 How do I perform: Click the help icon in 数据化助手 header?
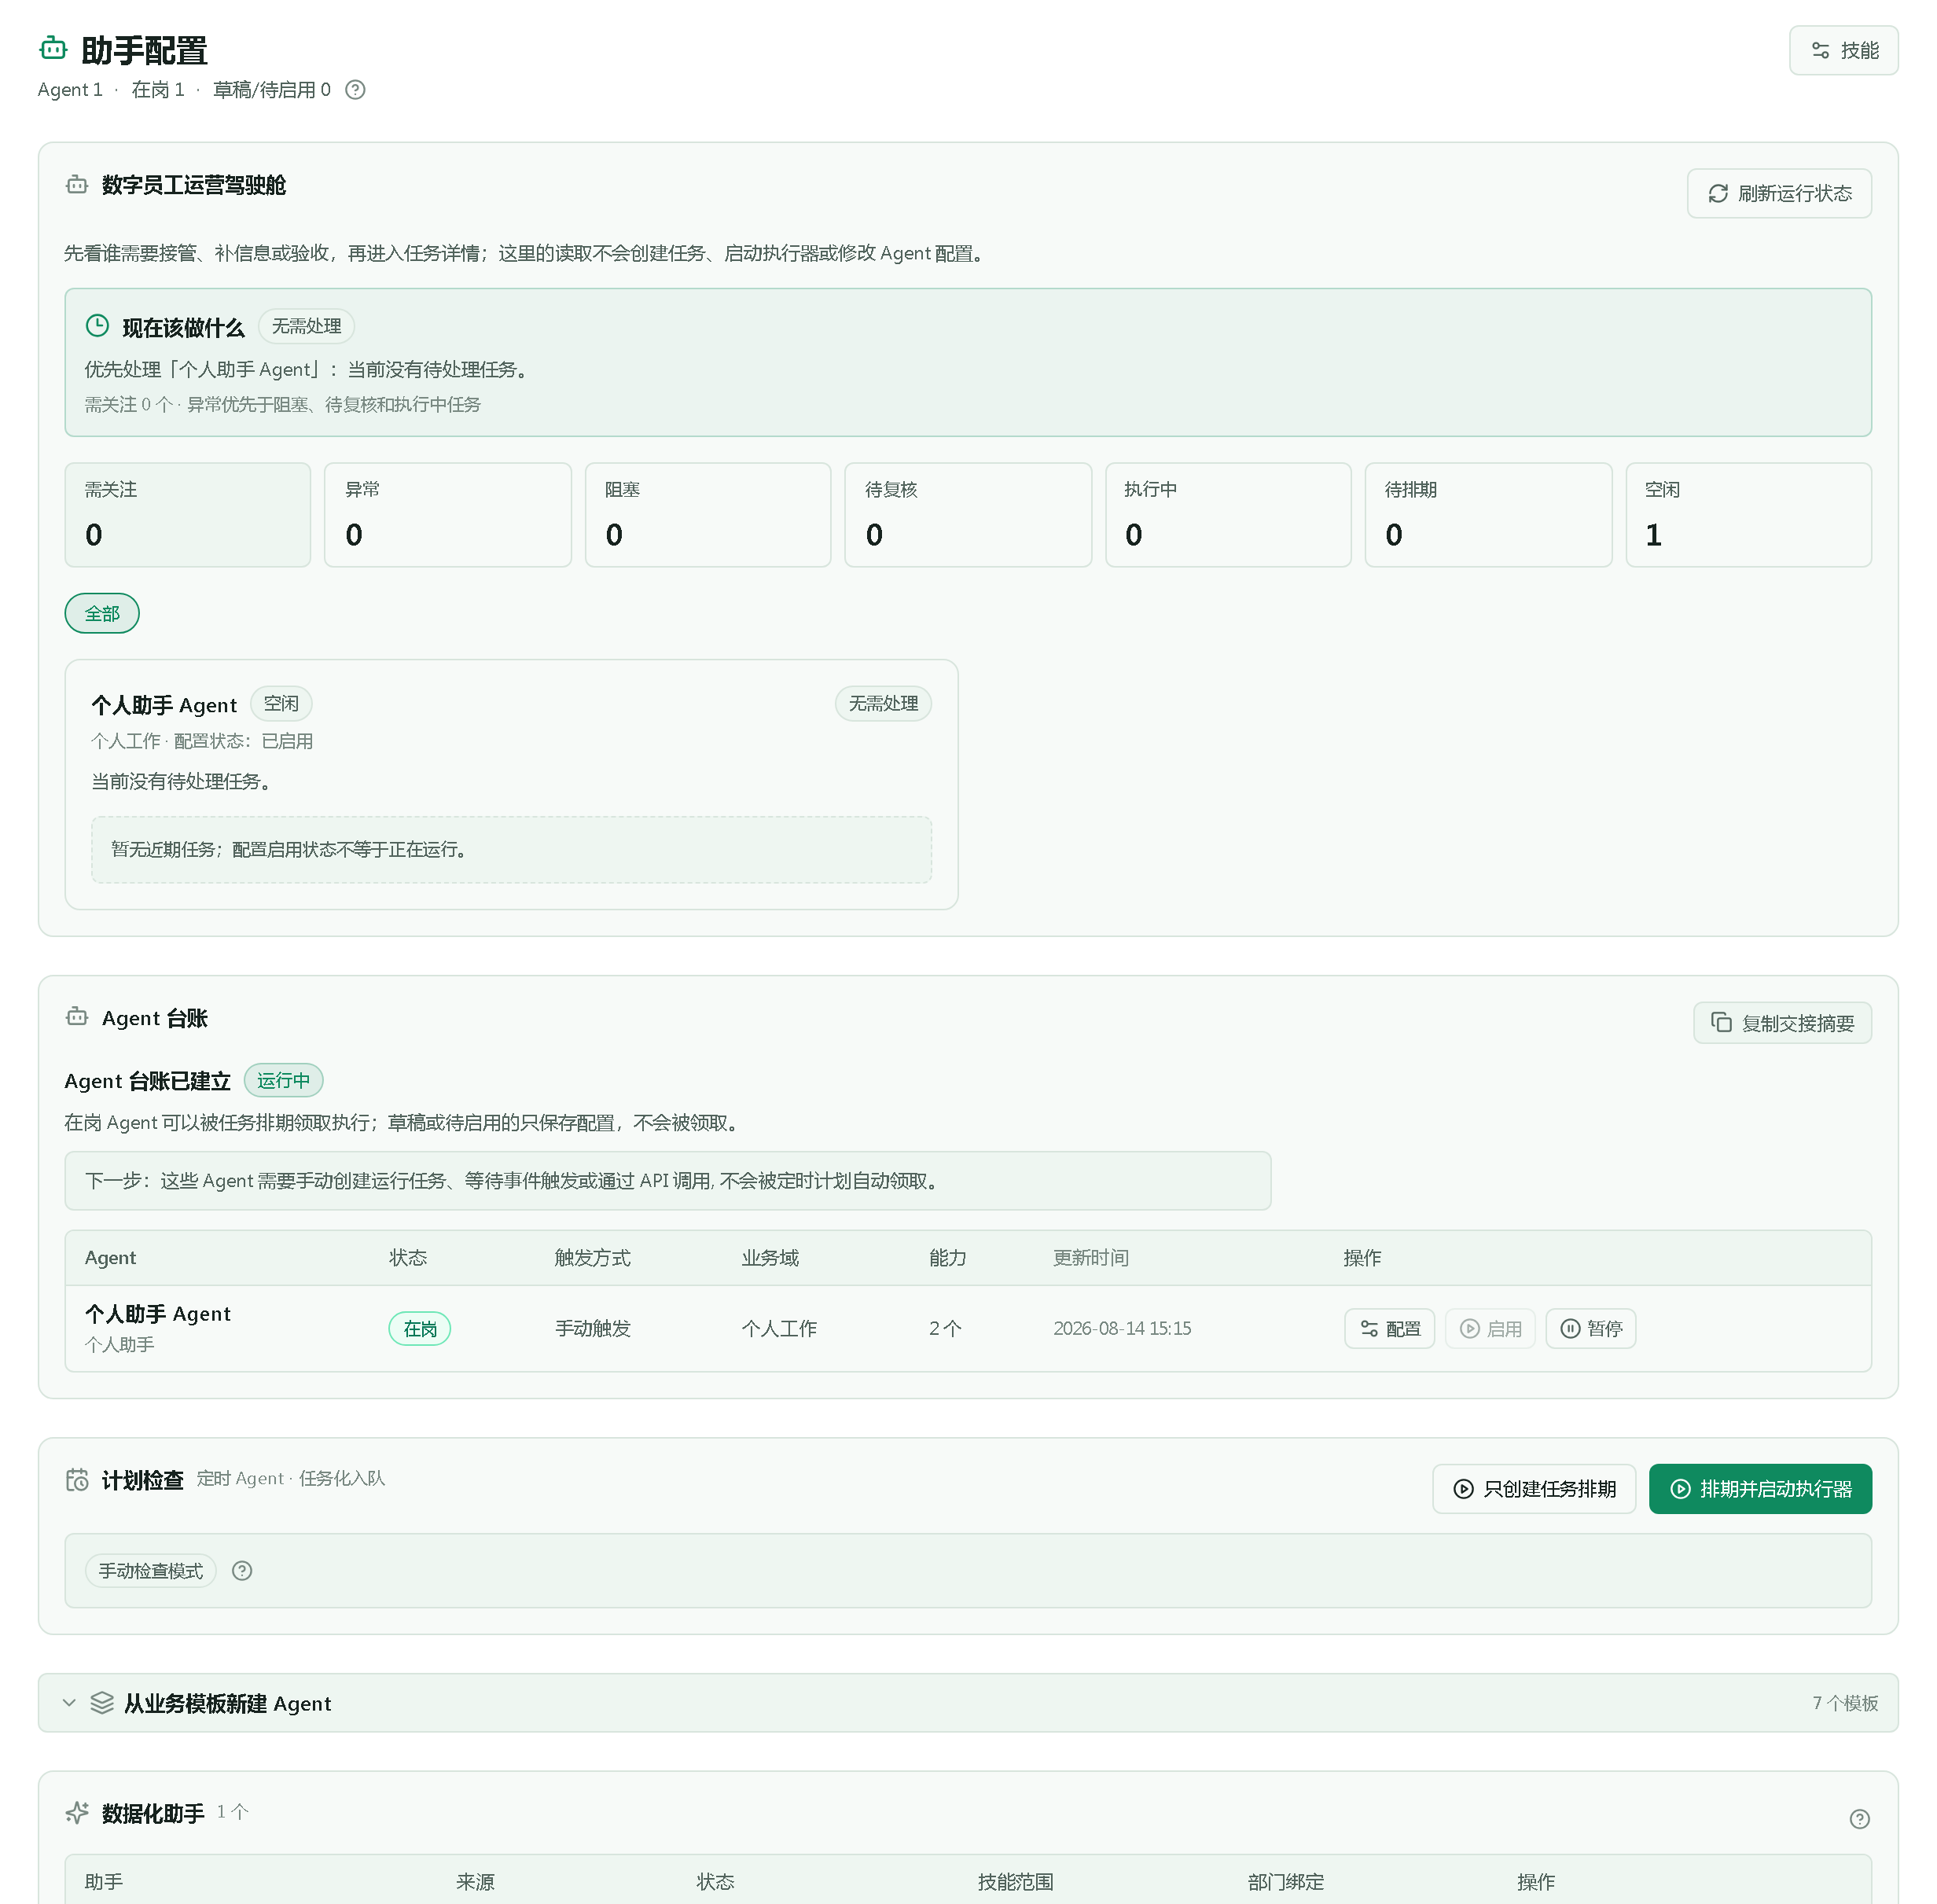[x=1859, y=1819]
